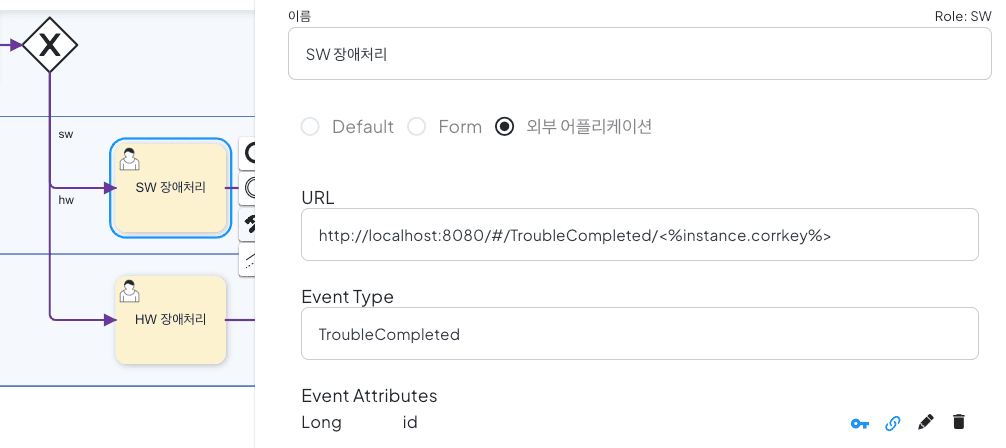Edit the id attribute with pencil icon
This screenshot has height=448, width=1006.
[926, 422]
